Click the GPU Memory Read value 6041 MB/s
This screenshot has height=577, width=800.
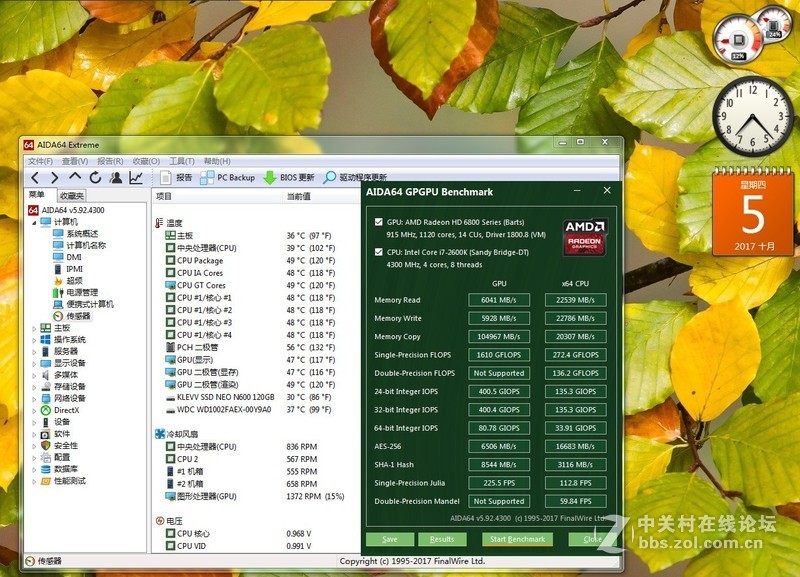point(499,300)
